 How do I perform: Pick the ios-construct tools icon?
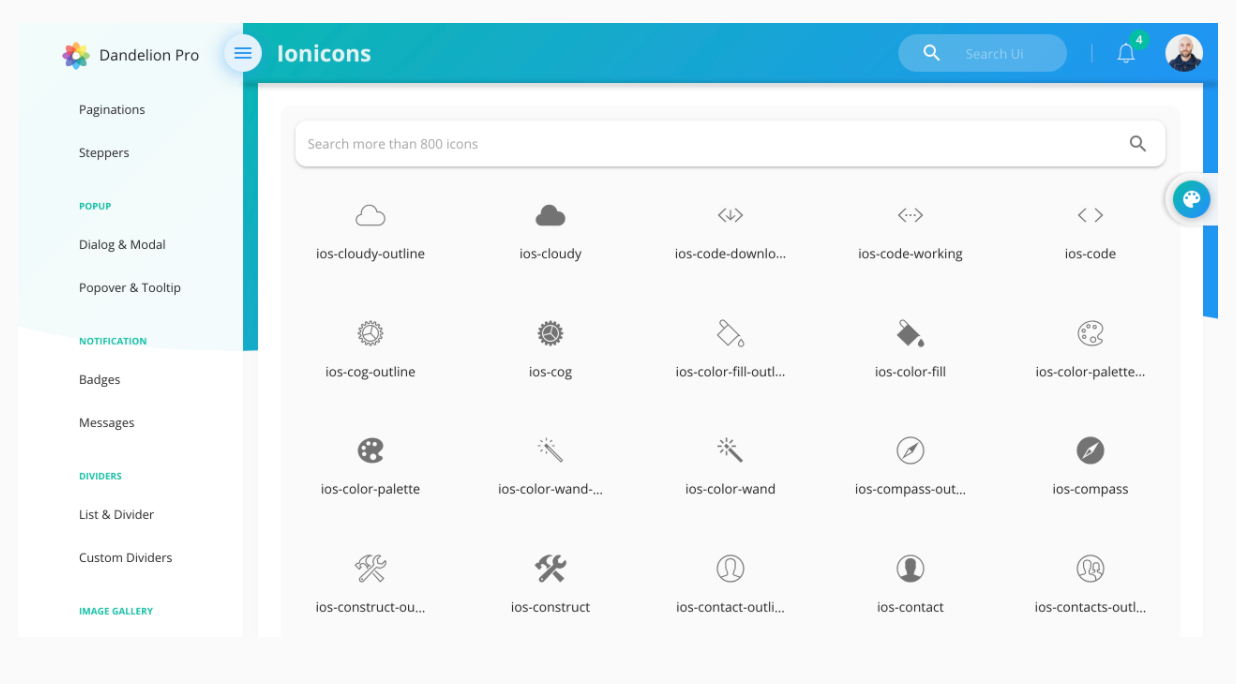[550, 569]
